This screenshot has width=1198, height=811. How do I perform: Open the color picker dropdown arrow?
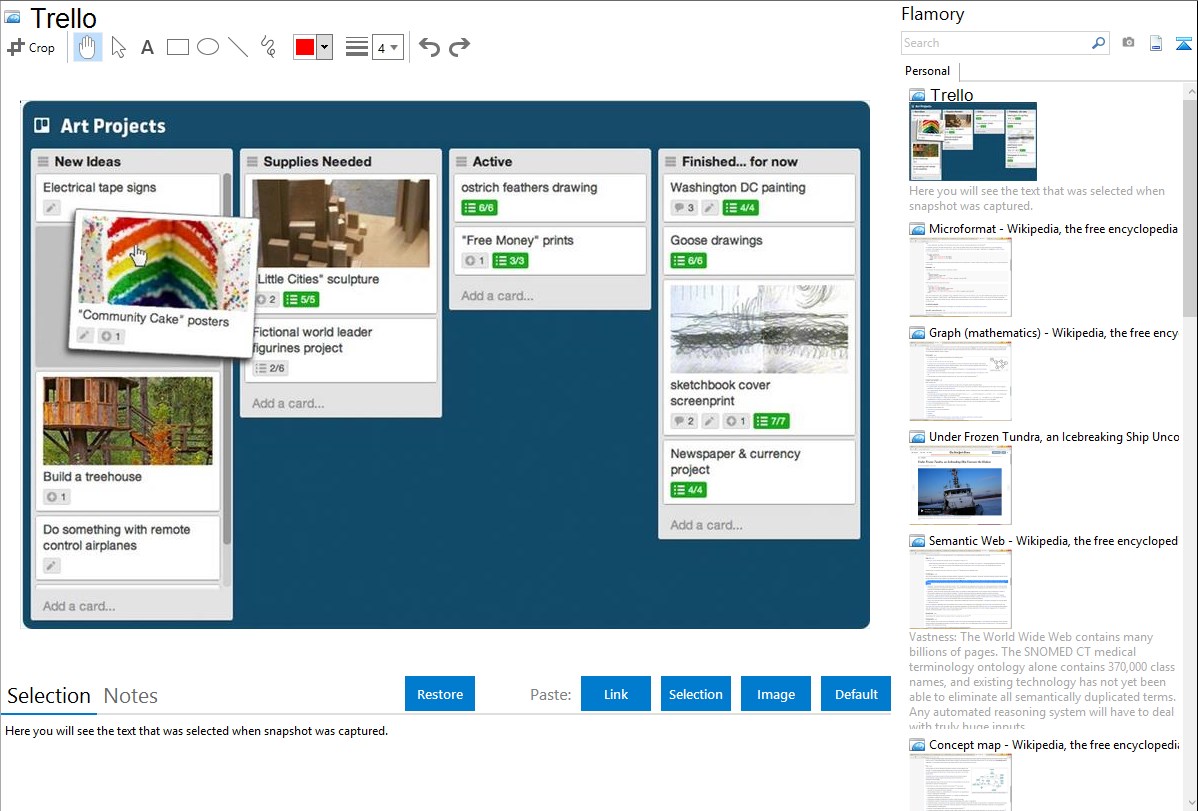click(325, 47)
